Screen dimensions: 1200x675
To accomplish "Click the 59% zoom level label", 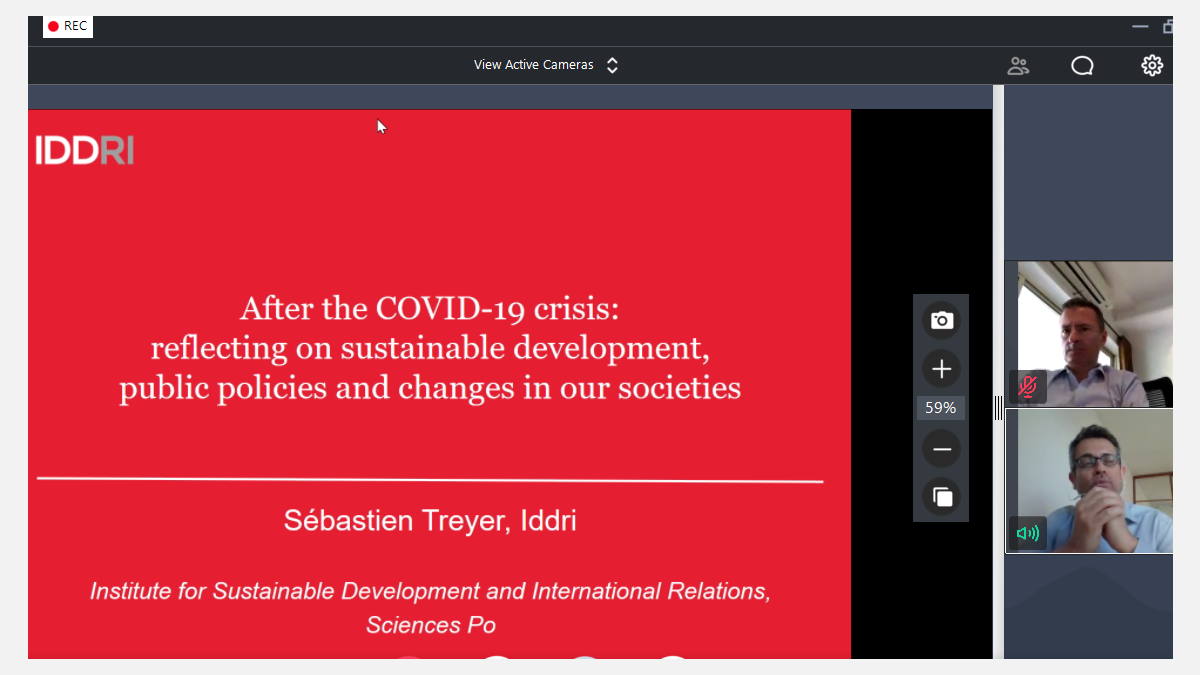I will point(941,408).
